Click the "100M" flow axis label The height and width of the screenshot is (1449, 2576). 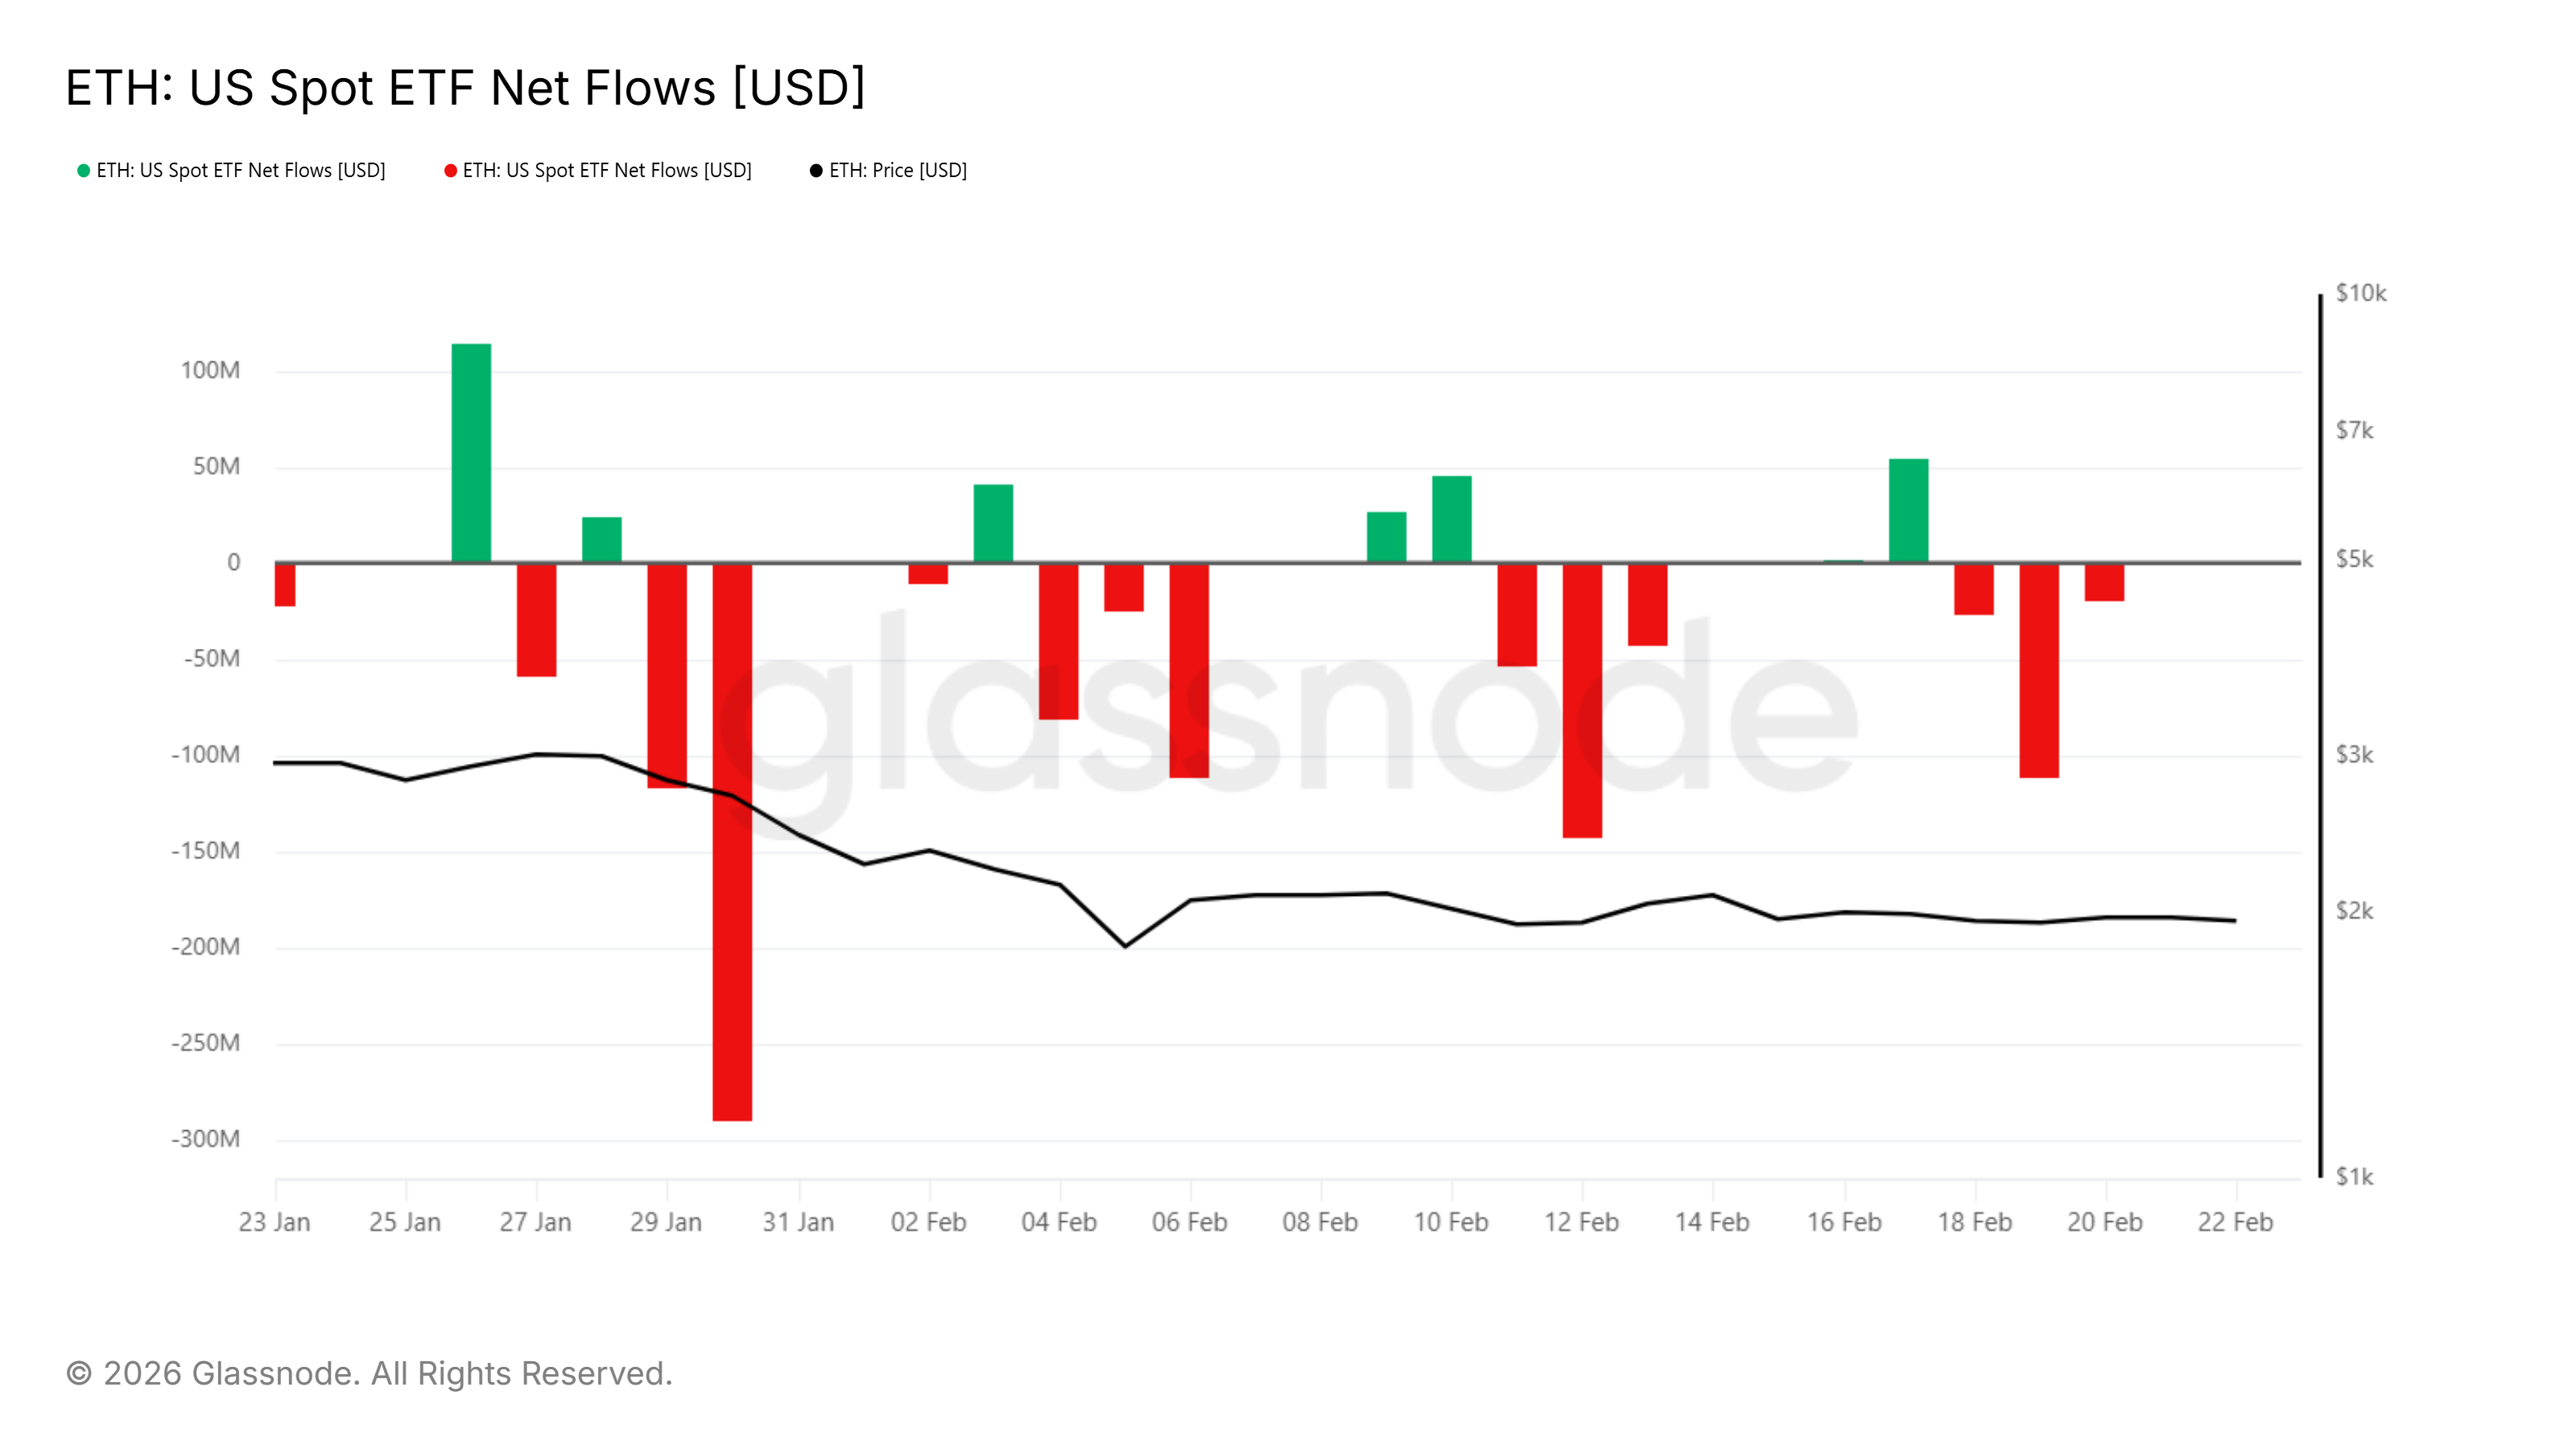tap(210, 371)
